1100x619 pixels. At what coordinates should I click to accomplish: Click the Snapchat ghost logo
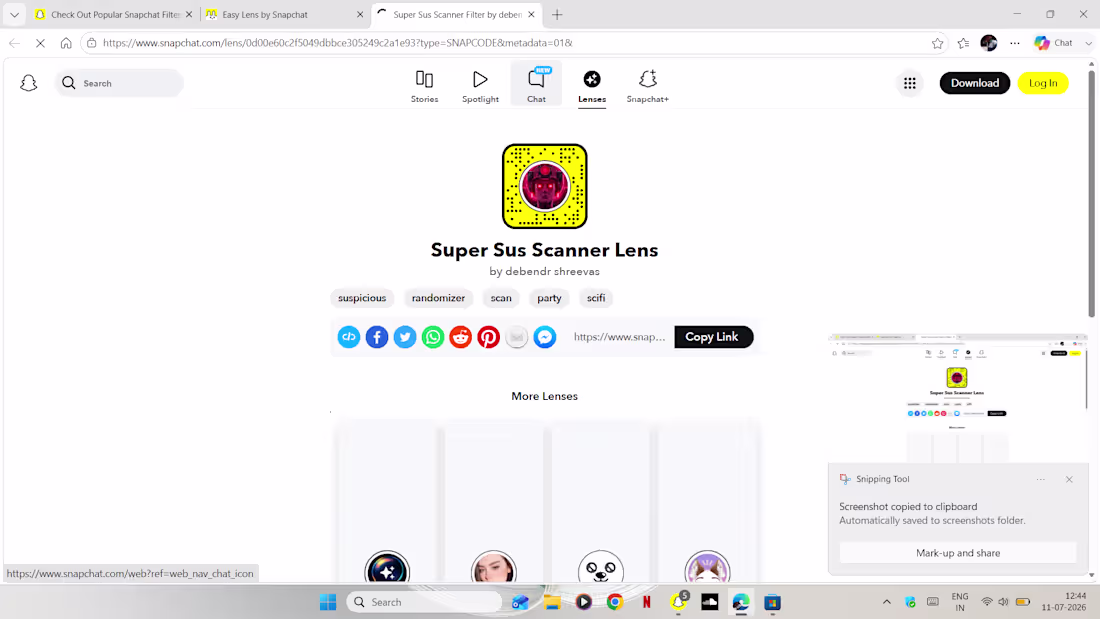29,83
